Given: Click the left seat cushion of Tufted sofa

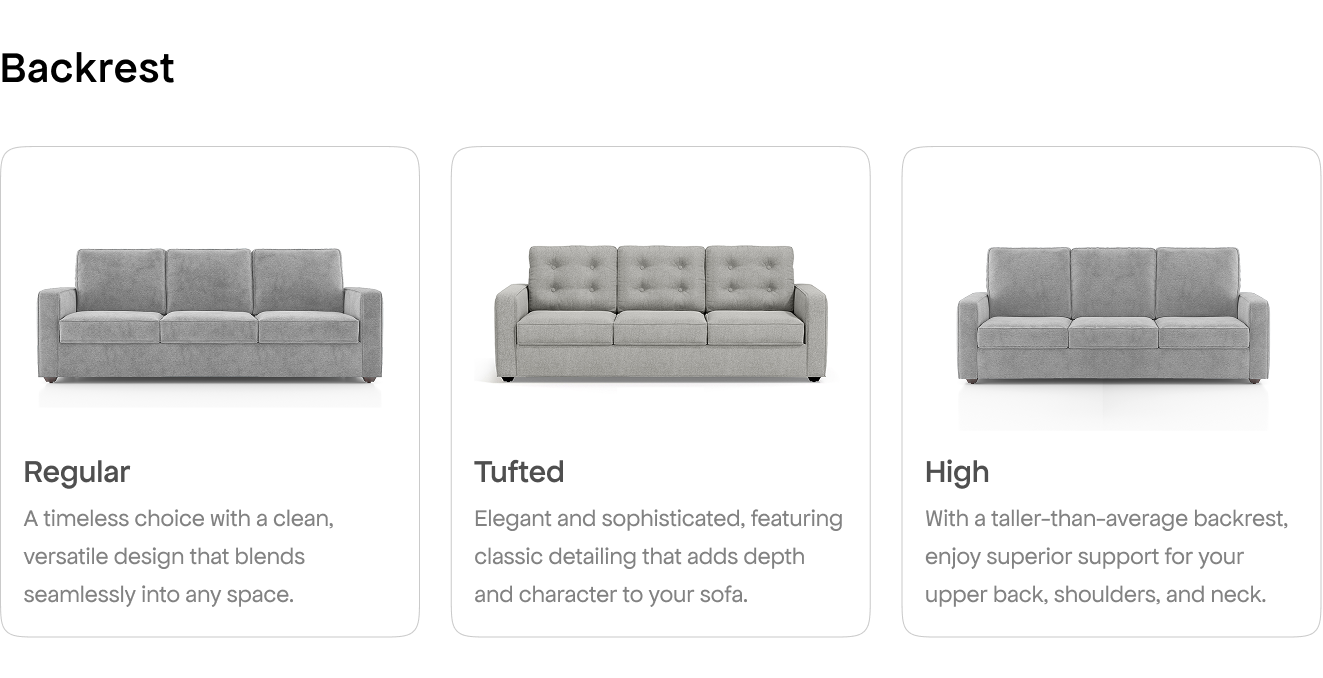Looking at the screenshot, I should point(565,328).
